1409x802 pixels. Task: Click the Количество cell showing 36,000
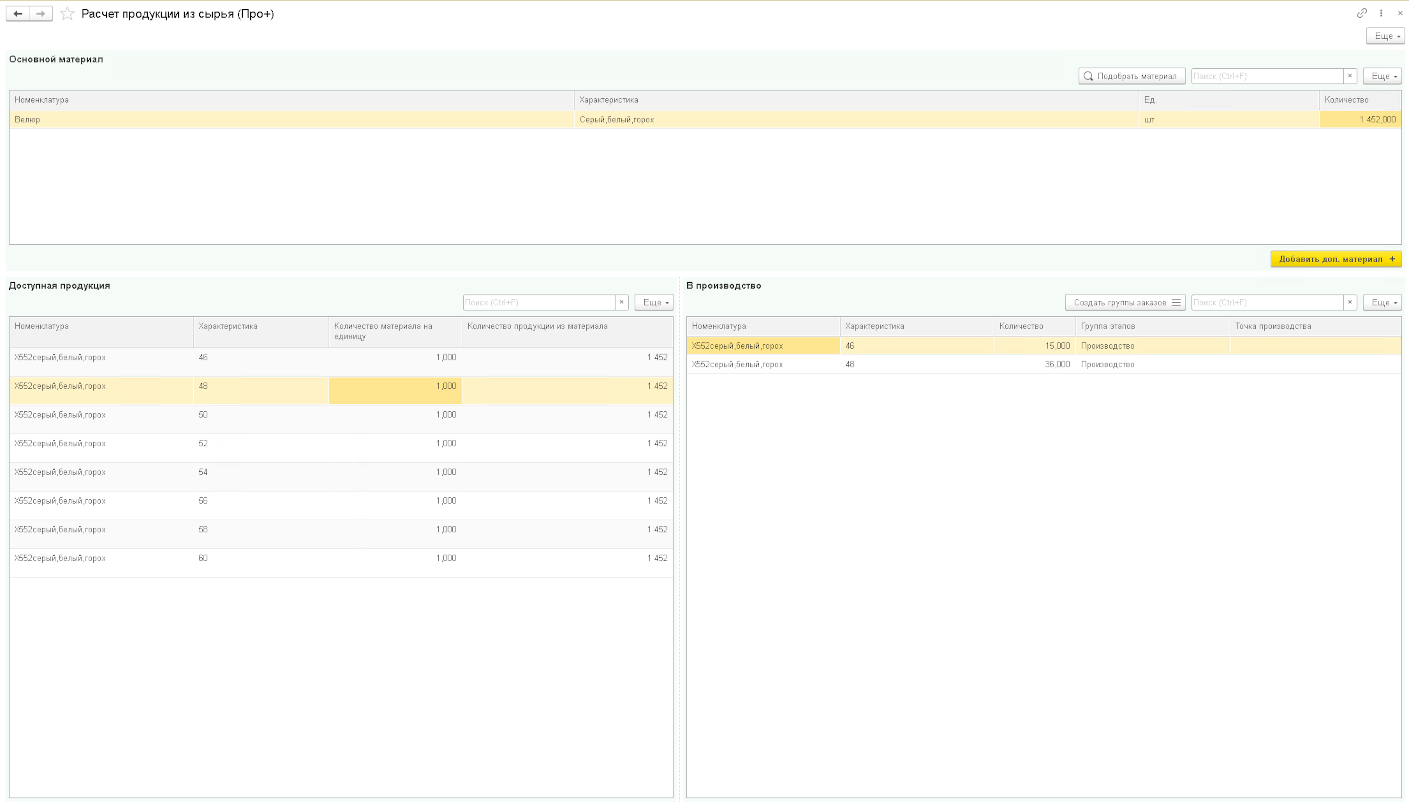tap(1035, 364)
